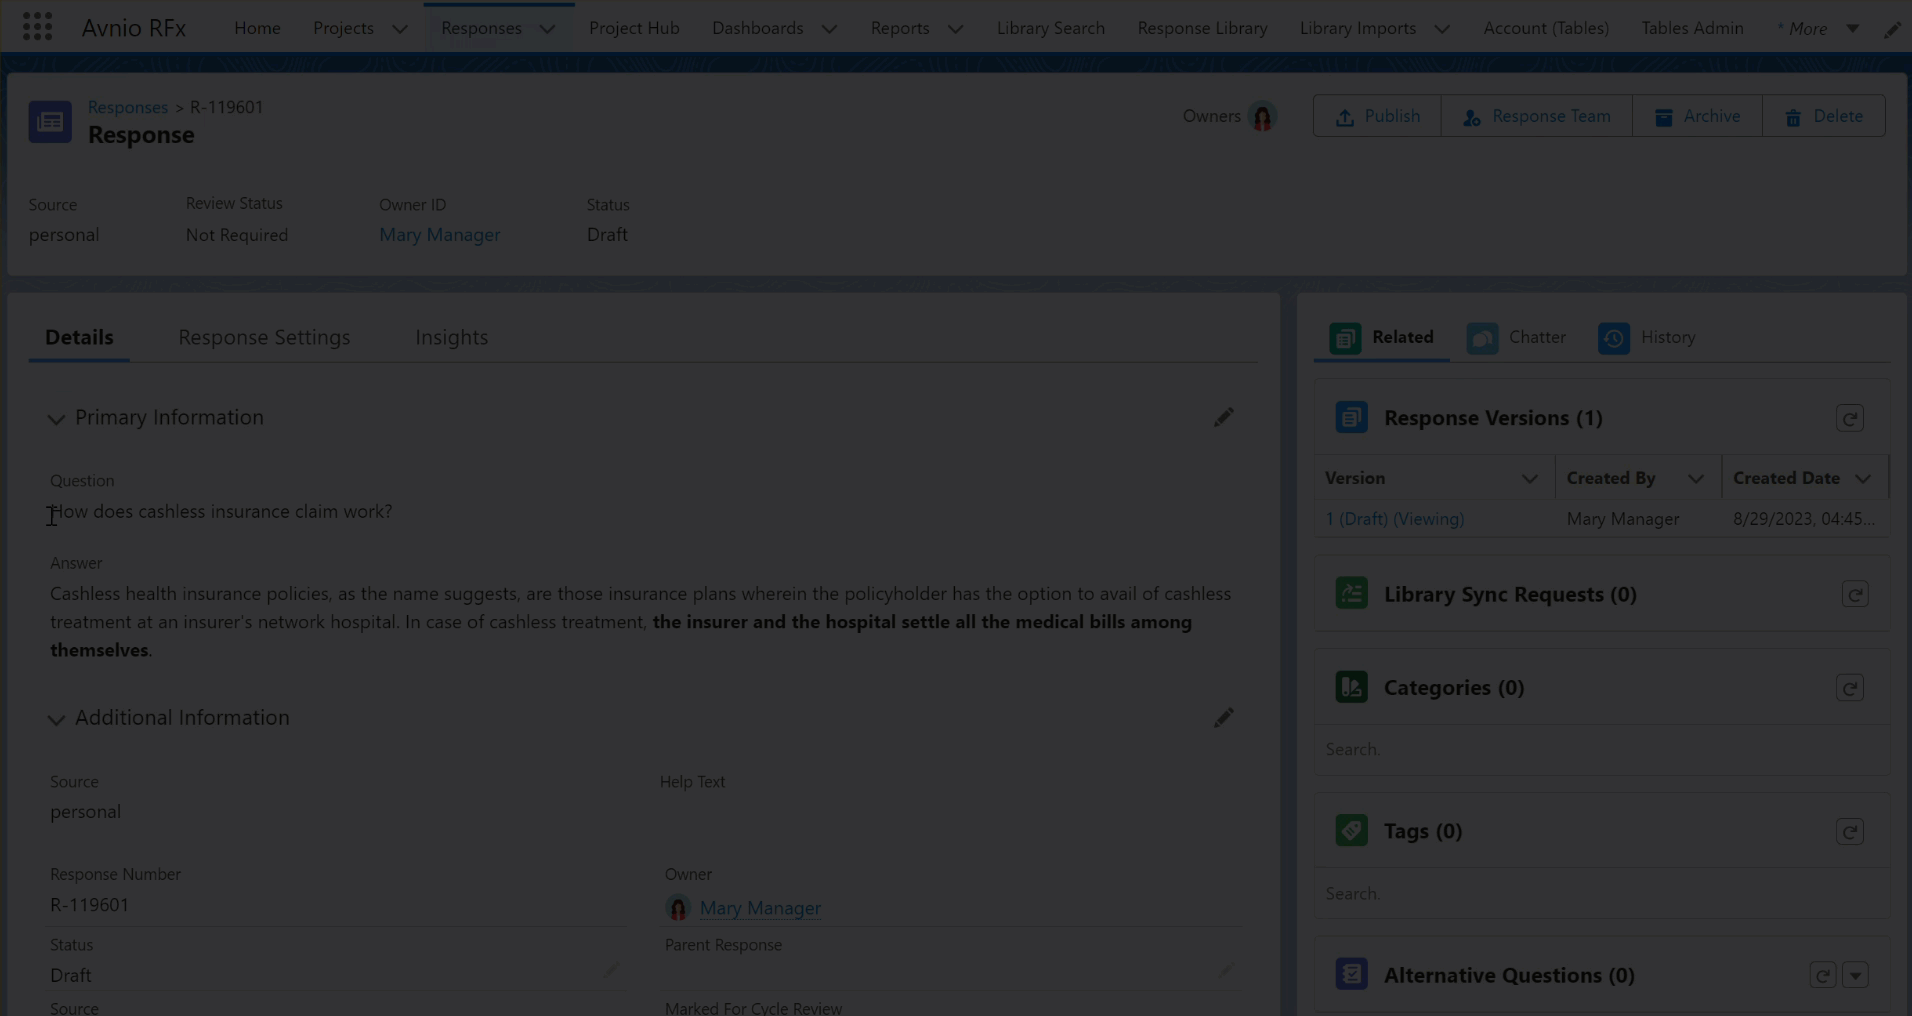Screen dimensions: 1912x1016
Task: Click the Response Team button
Action: pos(1537,116)
